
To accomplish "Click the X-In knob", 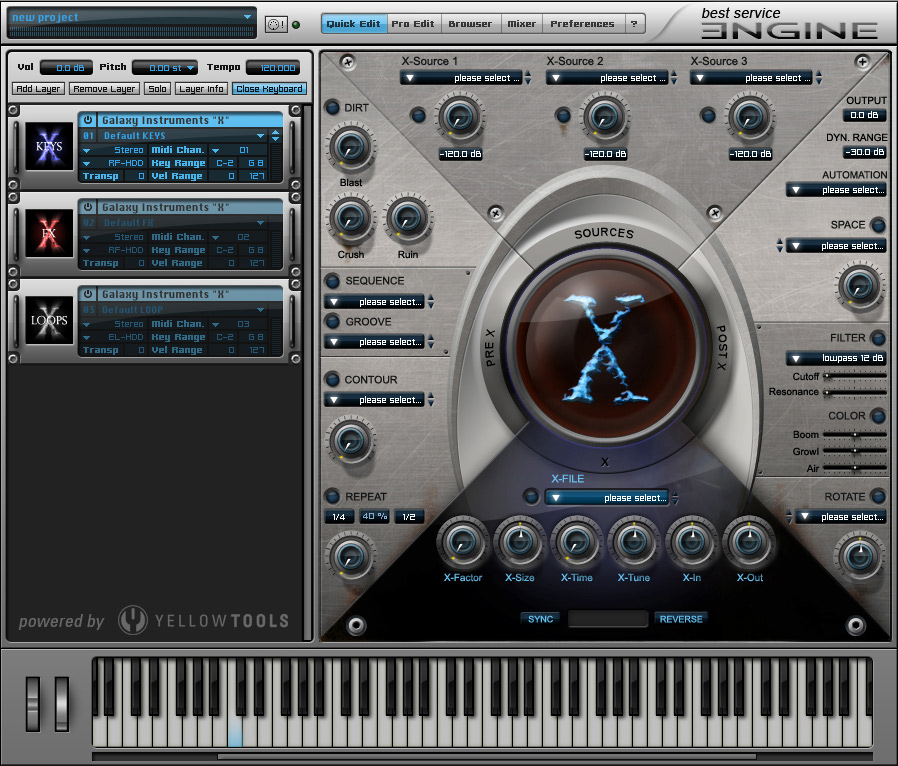I will [691, 542].
